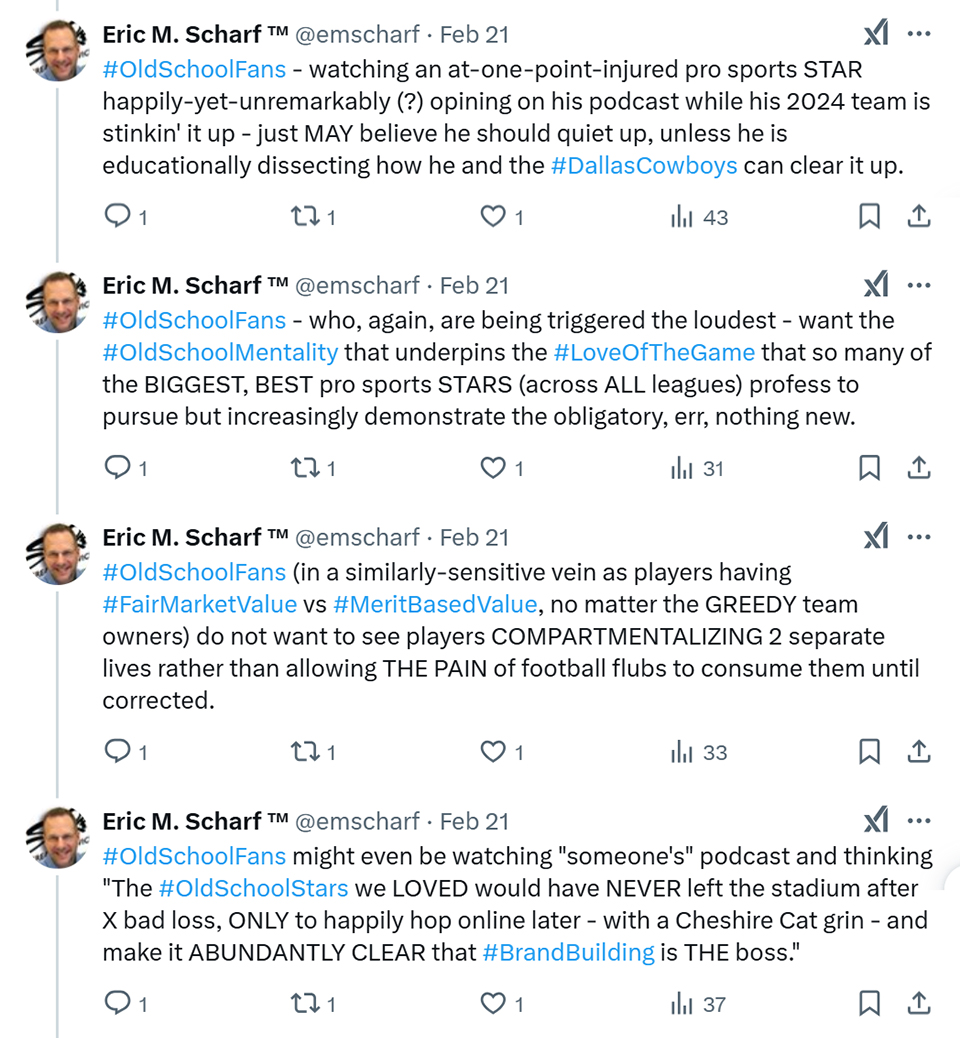Open Grok icon on the DallasCowboys tweet
Viewport: 960px width, 1038px height.
pyautogui.click(x=876, y=33)
